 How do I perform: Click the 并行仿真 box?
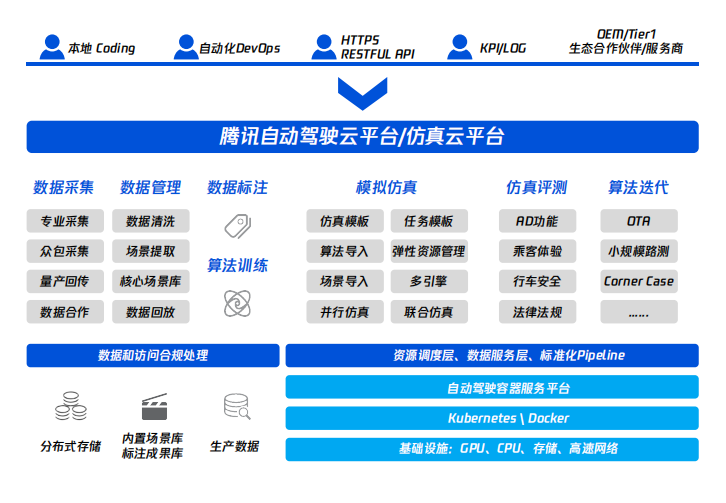click(345, 312)
